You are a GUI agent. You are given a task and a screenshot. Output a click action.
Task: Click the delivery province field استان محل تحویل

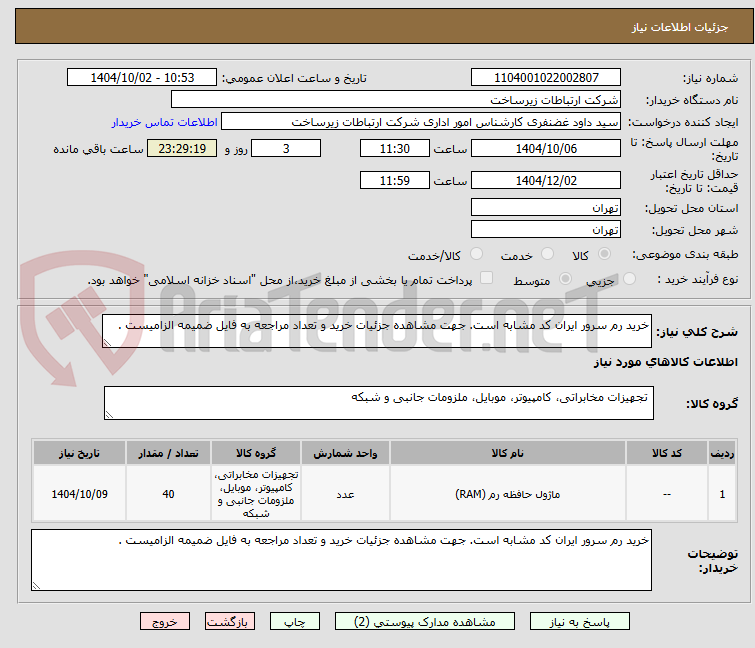546,207
